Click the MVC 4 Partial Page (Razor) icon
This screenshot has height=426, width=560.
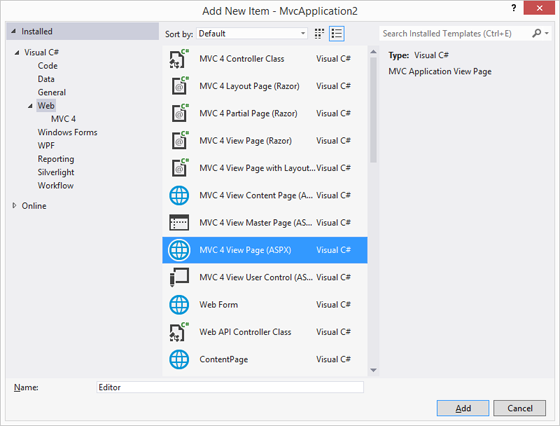[x=179, y=114]
